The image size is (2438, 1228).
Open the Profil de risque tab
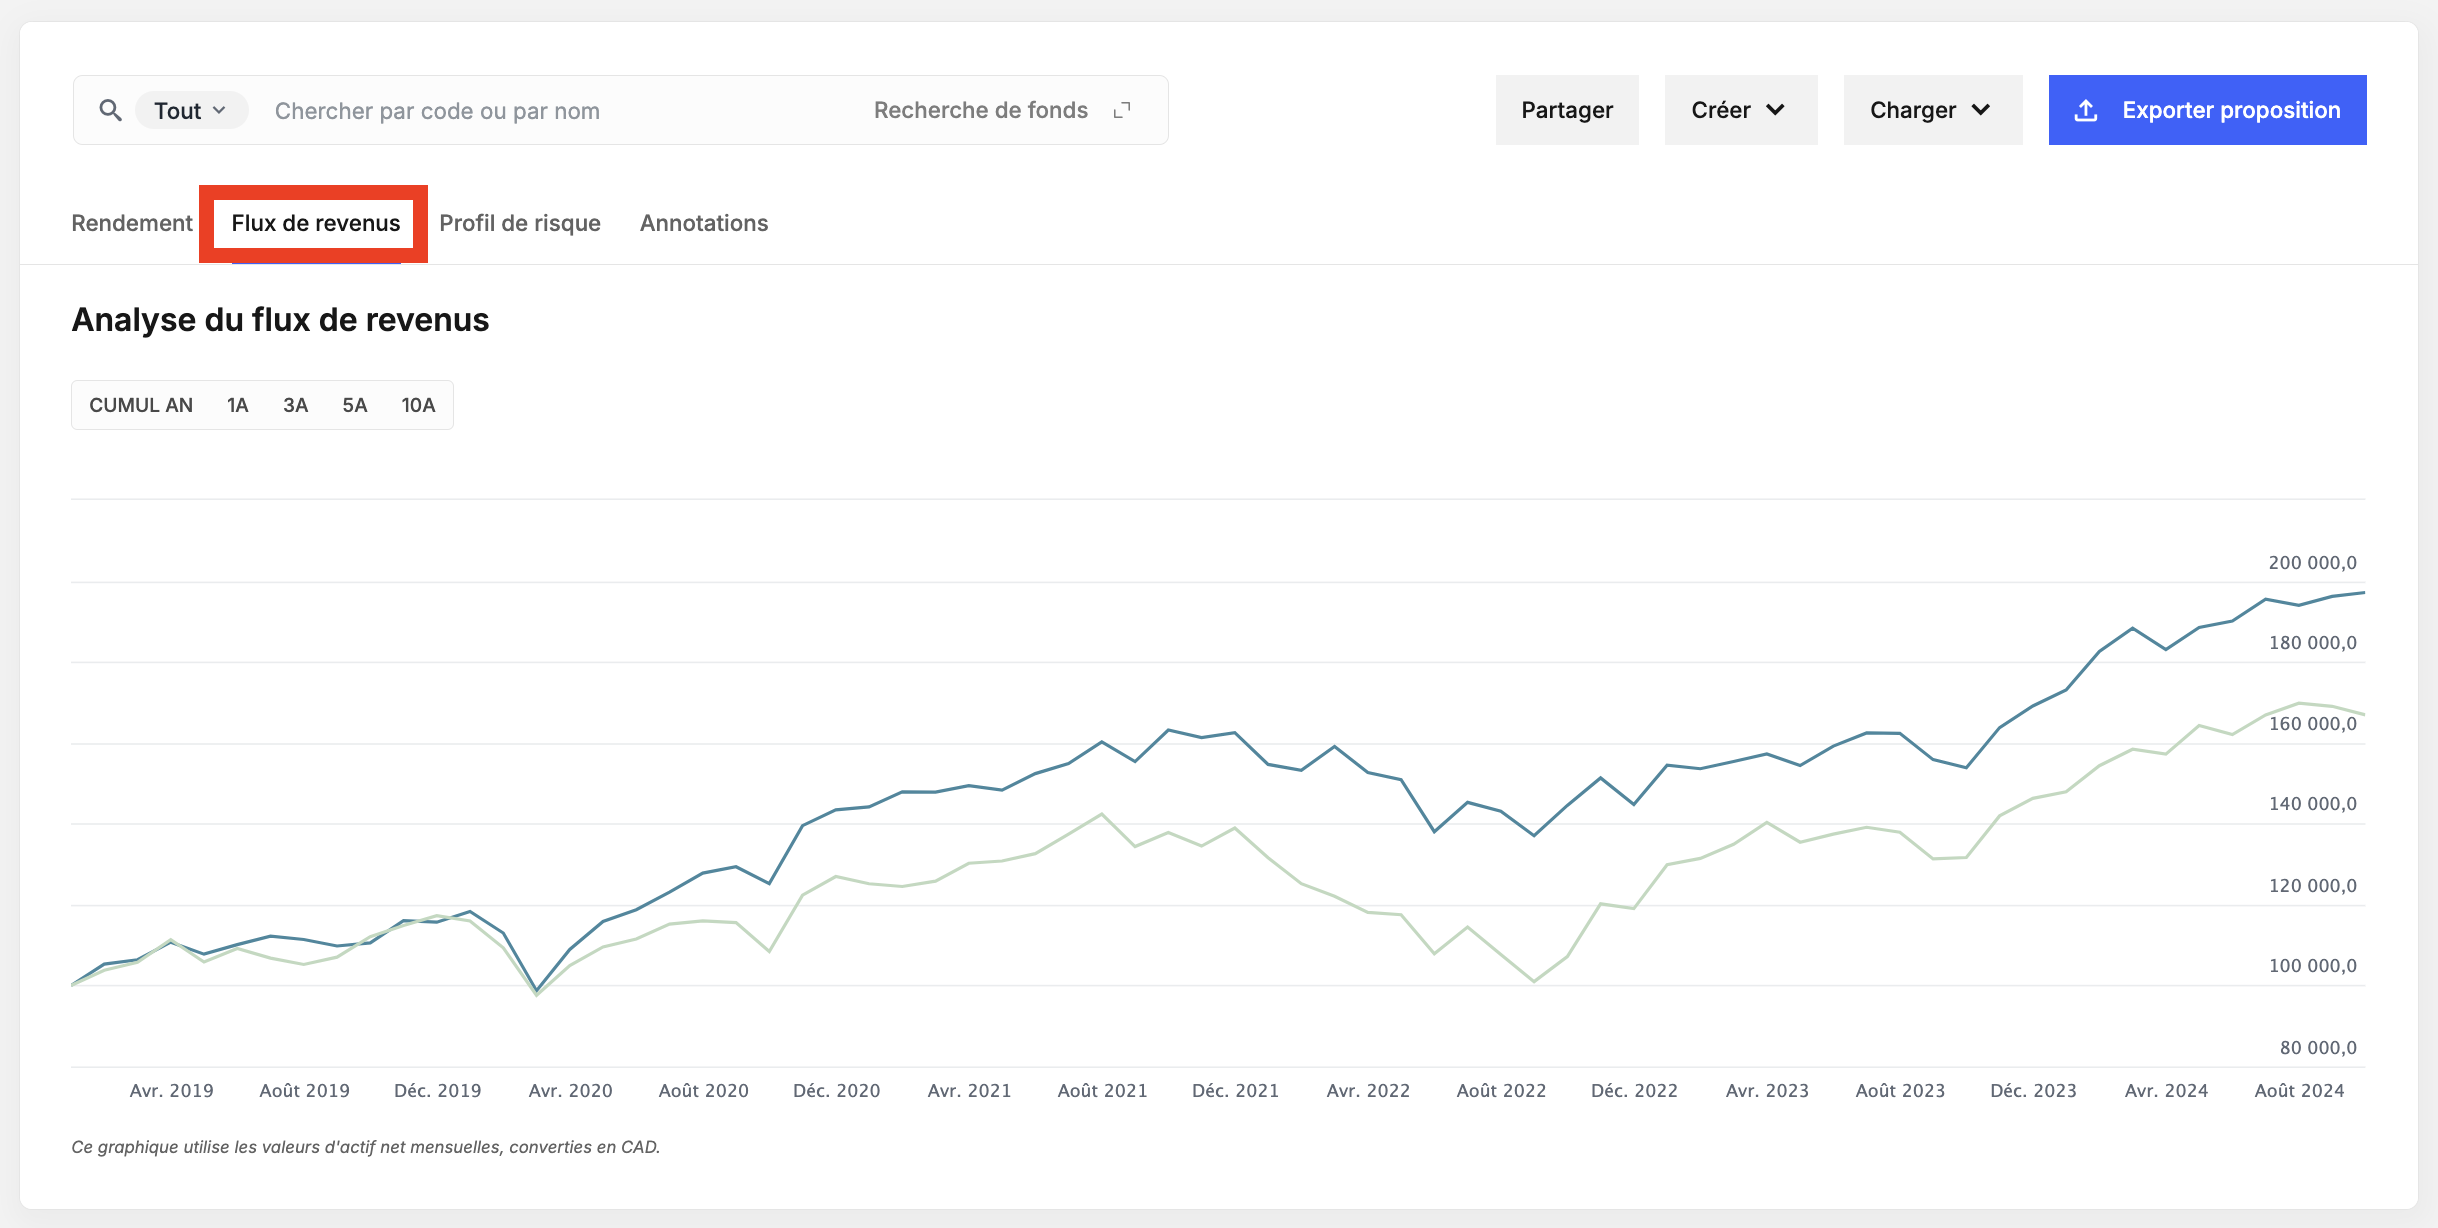520,223
